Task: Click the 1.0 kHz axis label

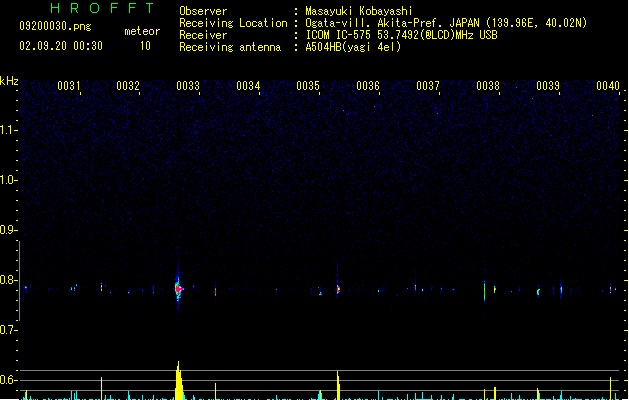Action: [9, 180]
